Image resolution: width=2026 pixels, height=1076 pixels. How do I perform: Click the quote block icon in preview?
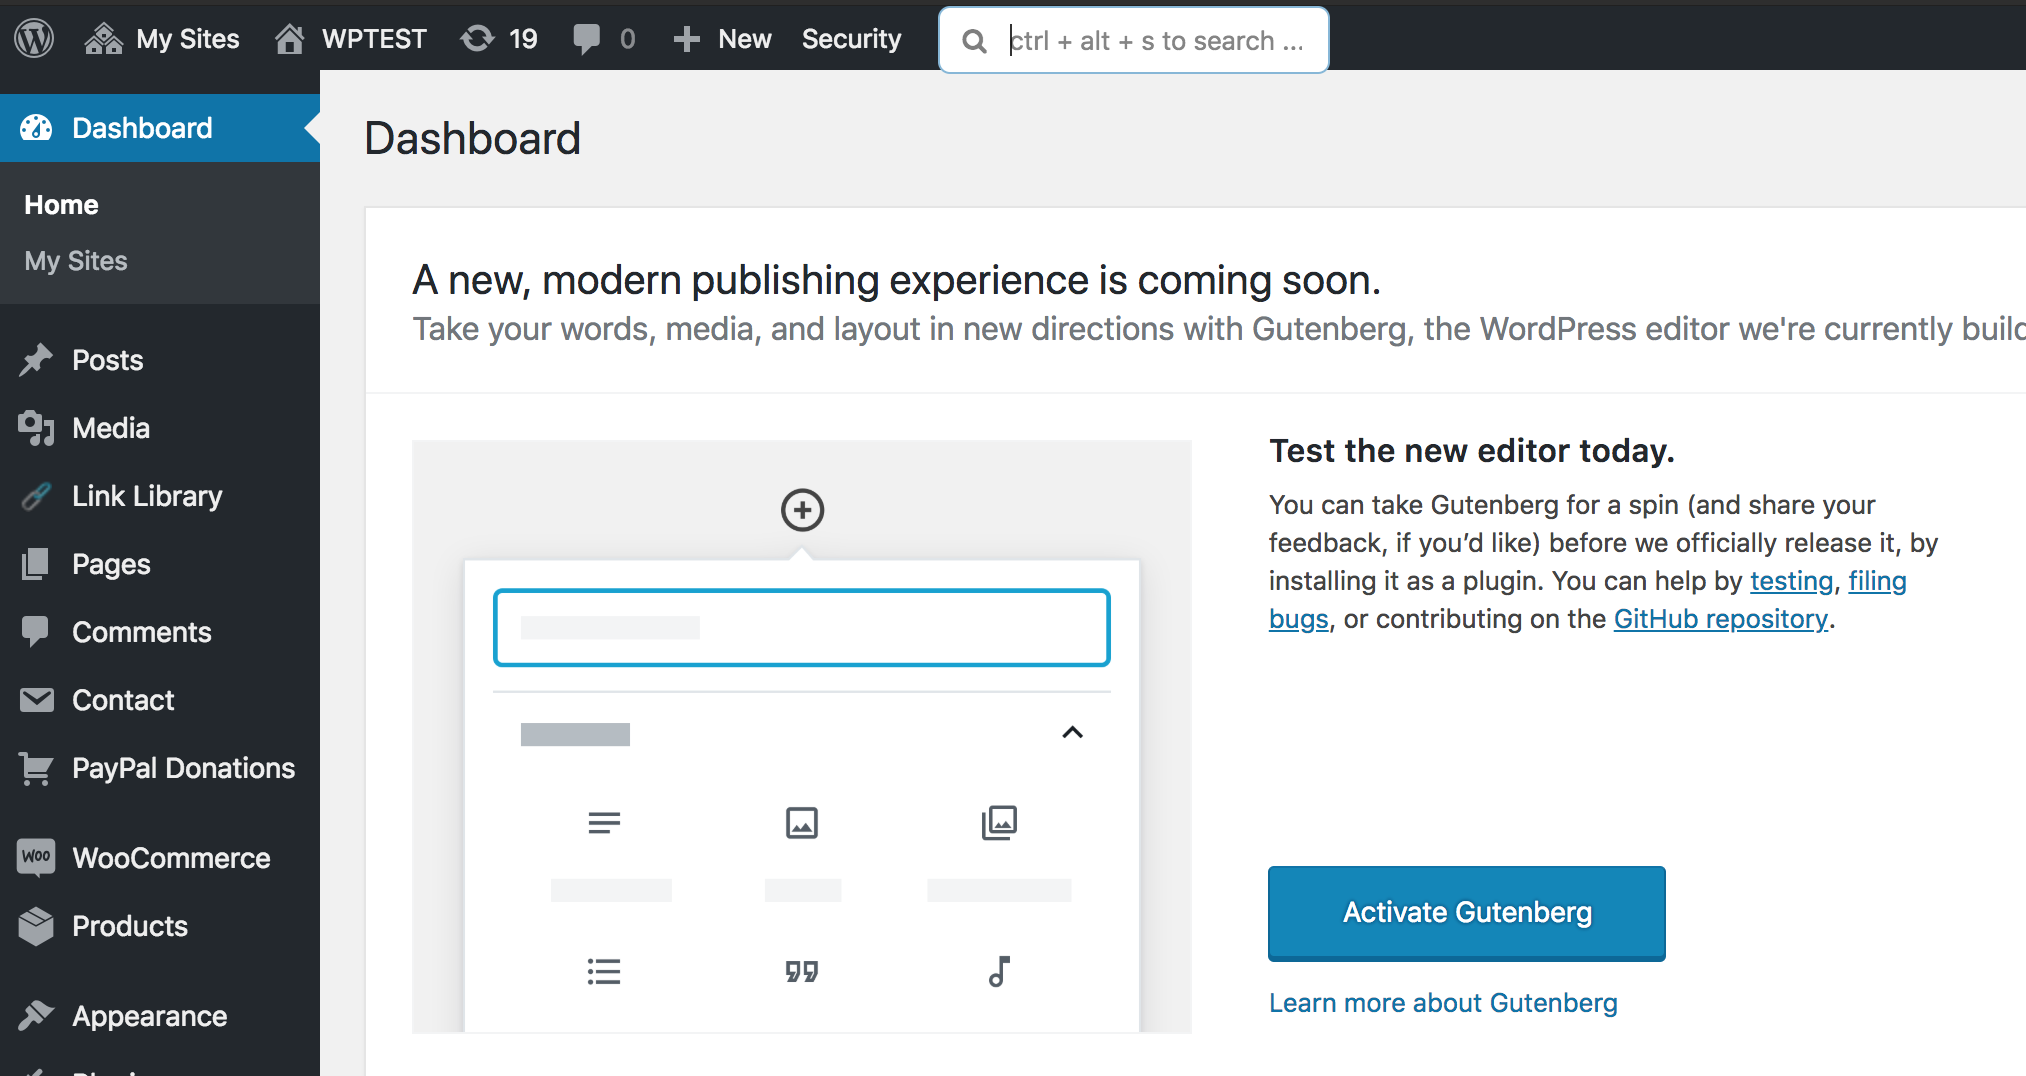click(x=802, y=971)
